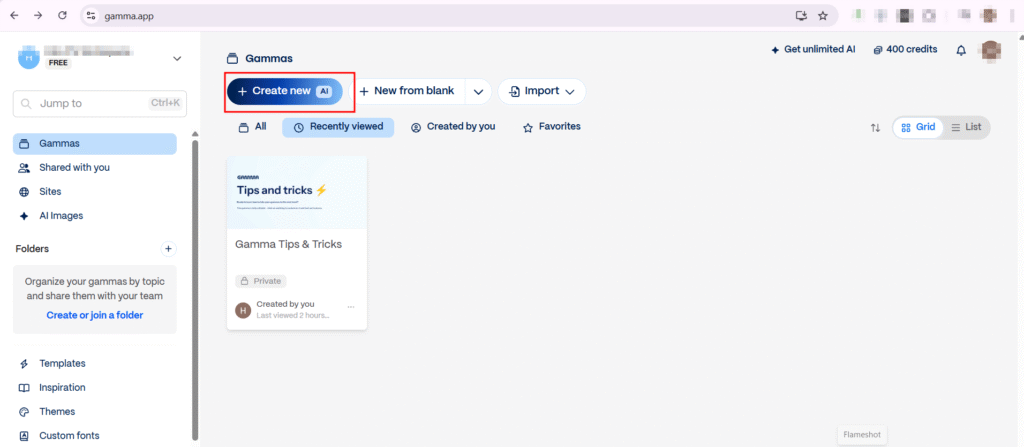Click the workspace avatar icon
Viewport: 1024px width, 447px height.
pyautogui.click(x=29, y=58)
